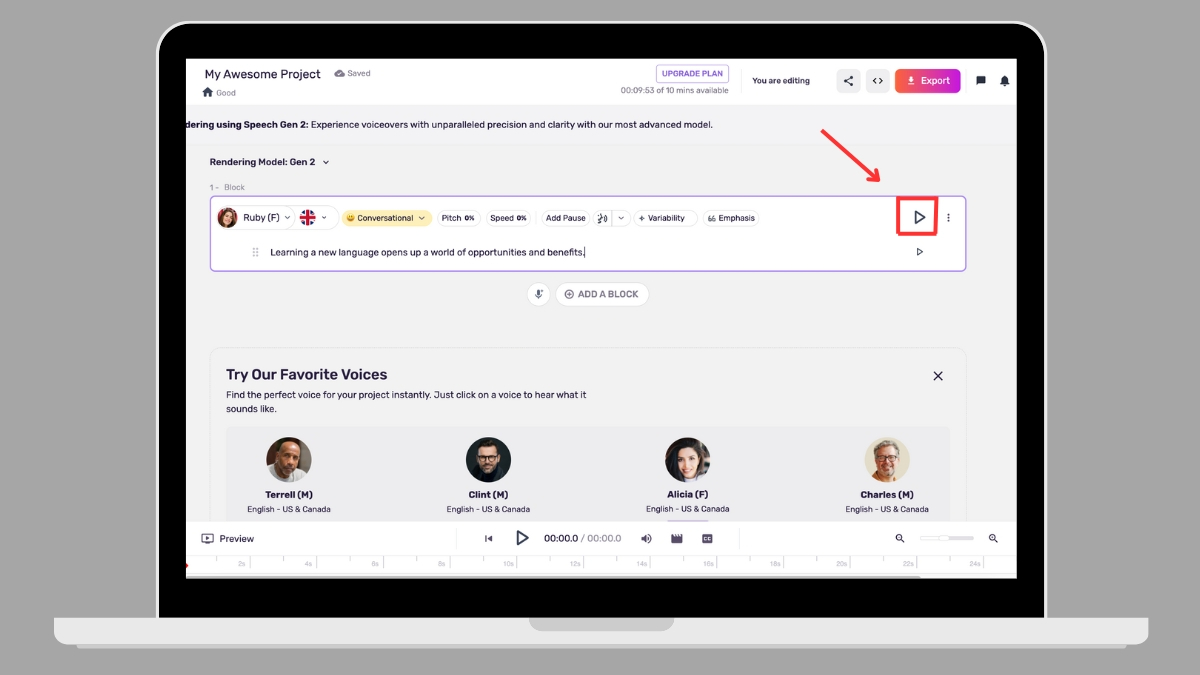The width and height of the screenshot is (1200, 675).
Task: Open the Ruby (F) voice selector
Action: tap(258, 218)
